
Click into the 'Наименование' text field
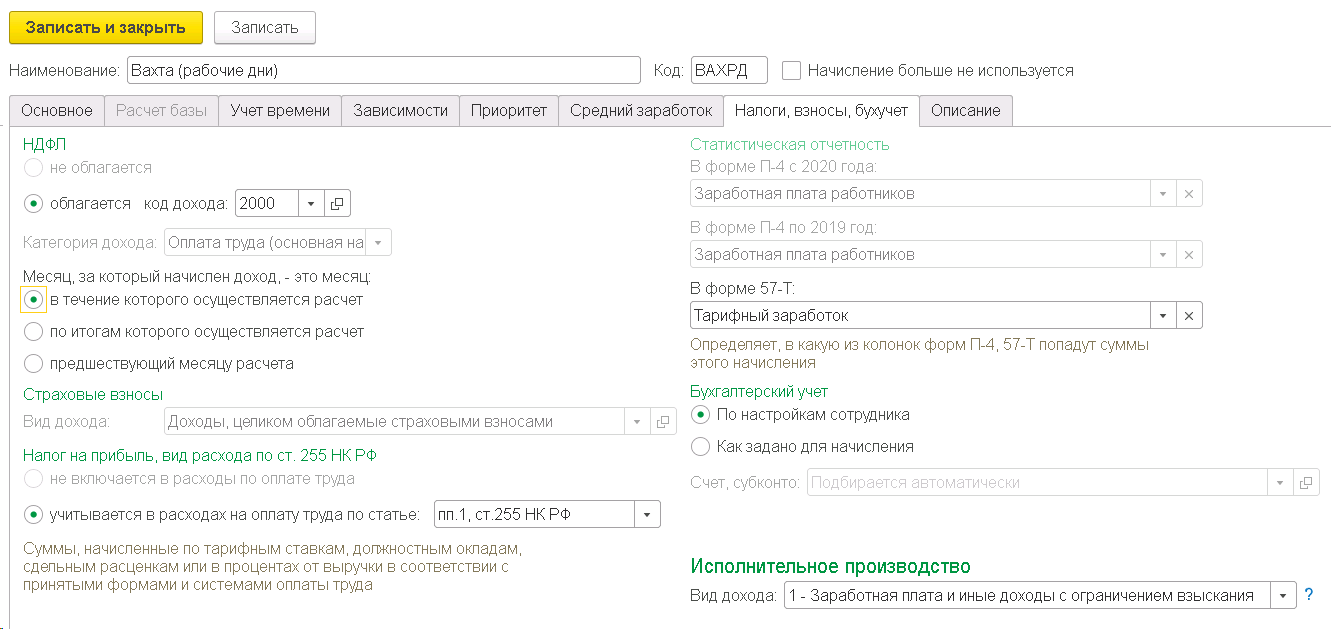point(383,71)
